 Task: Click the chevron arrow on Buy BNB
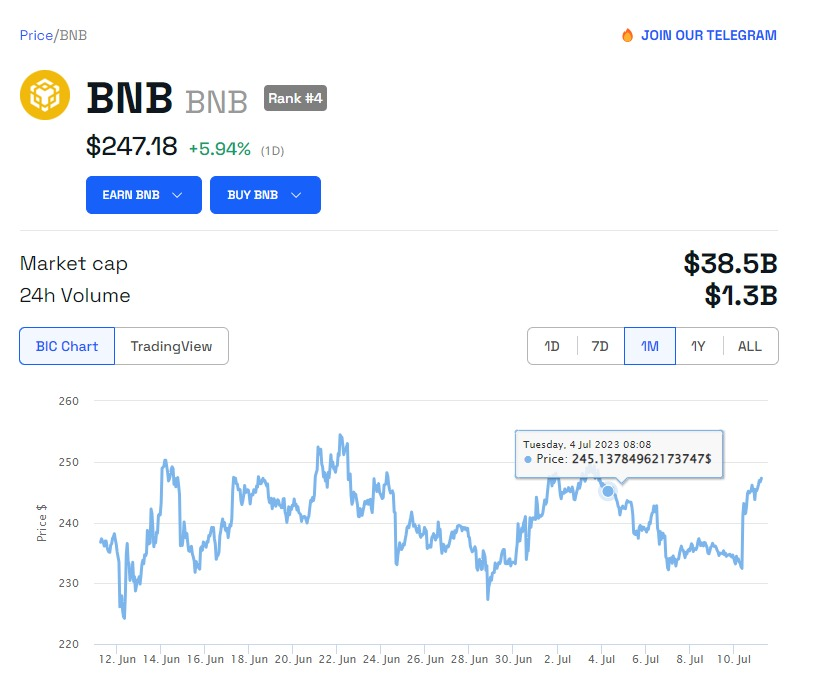pyautogui.click(x=296, y=195)
